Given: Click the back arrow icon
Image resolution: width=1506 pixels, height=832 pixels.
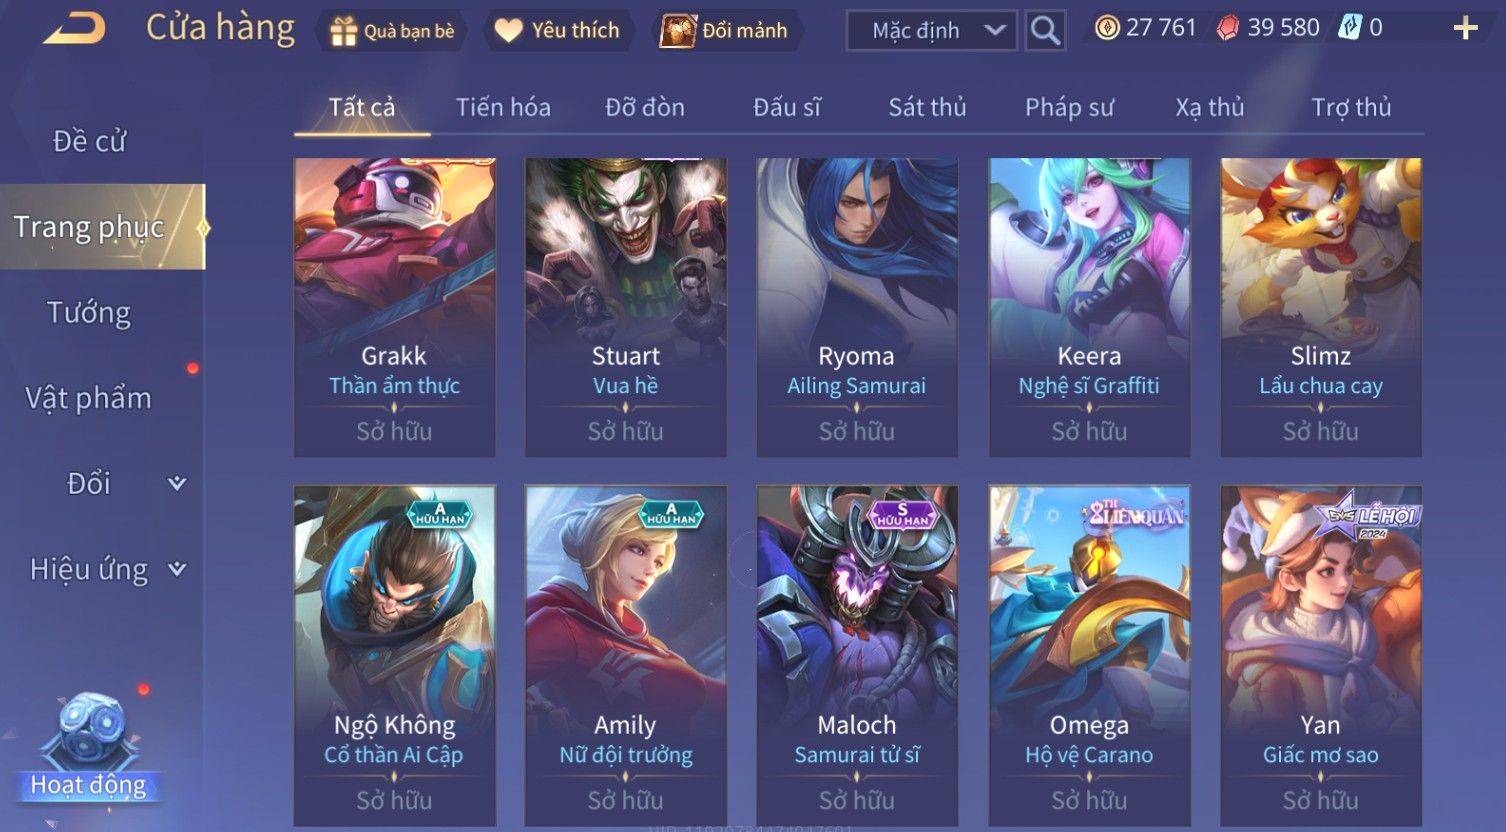Looking at the screenshot, I should (x=74, y=29).
